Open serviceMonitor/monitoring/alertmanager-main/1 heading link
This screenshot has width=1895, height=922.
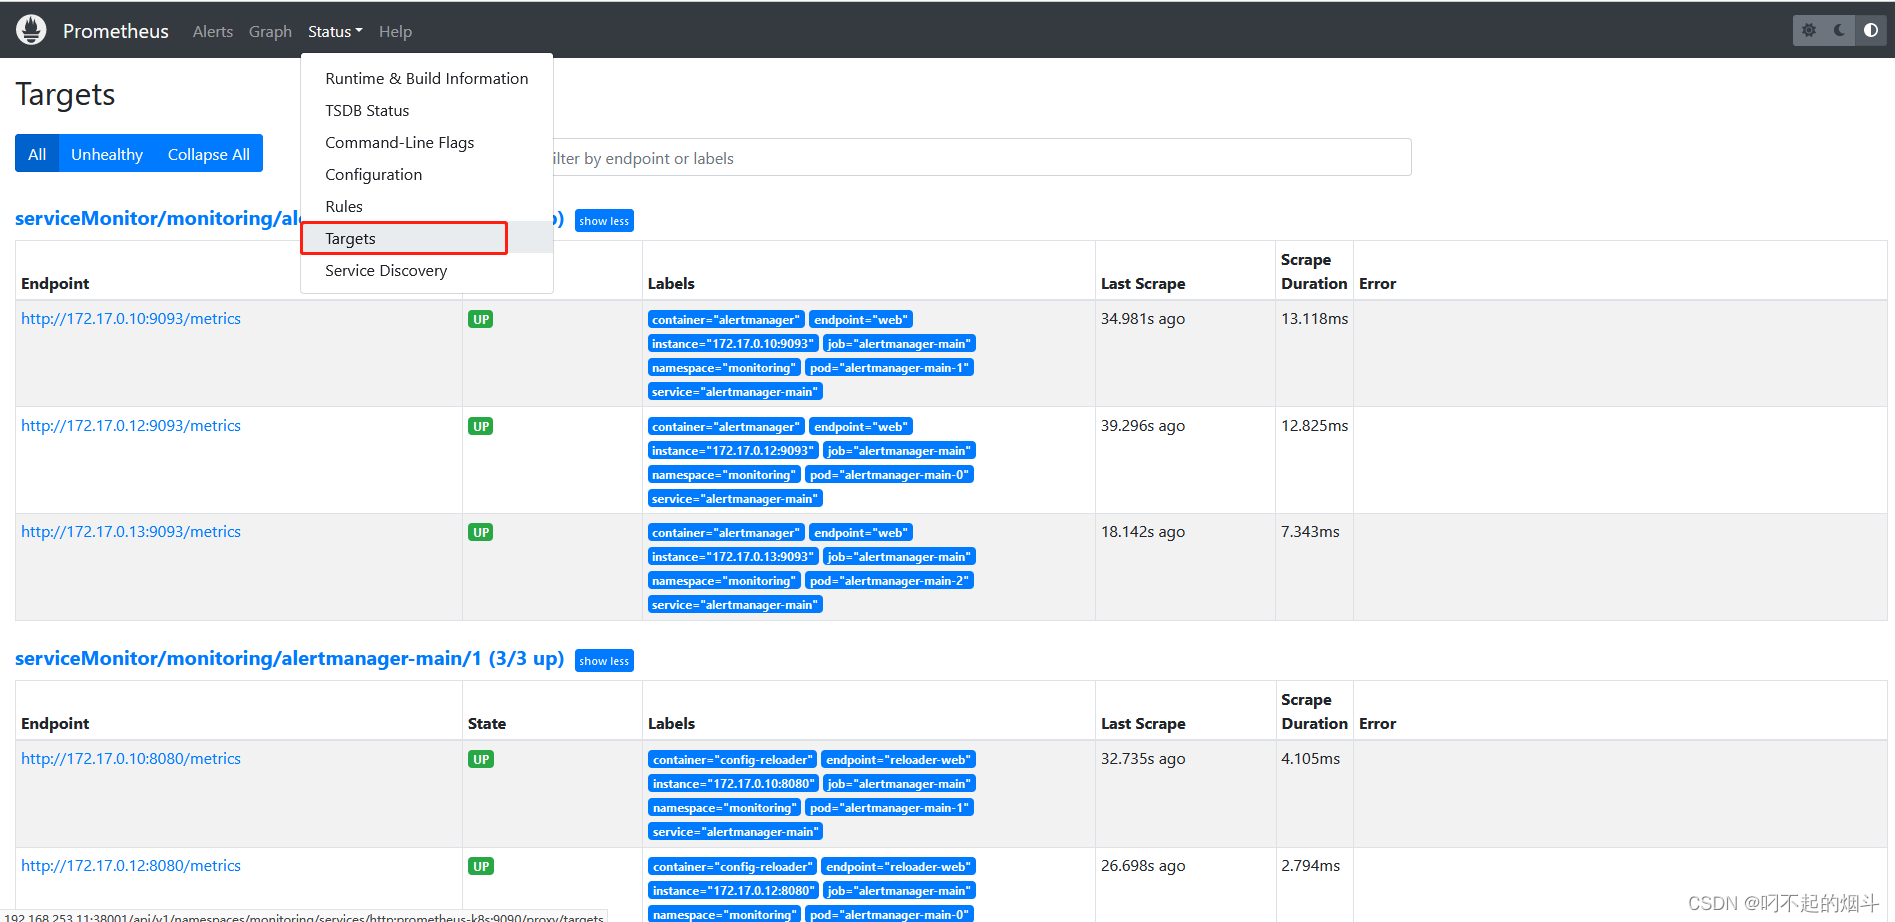289,658
